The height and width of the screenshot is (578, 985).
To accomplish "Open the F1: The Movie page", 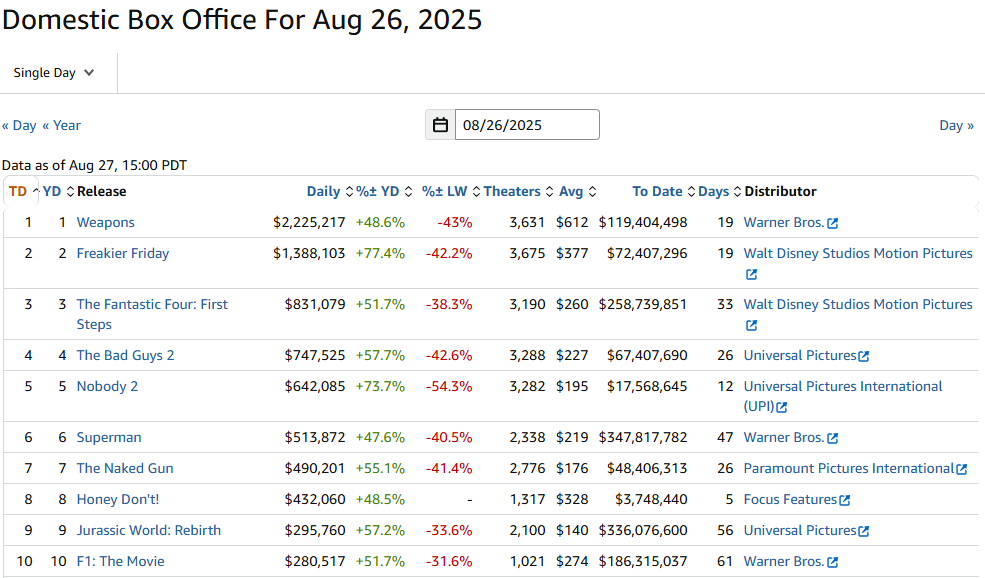I will click(121, 561).
